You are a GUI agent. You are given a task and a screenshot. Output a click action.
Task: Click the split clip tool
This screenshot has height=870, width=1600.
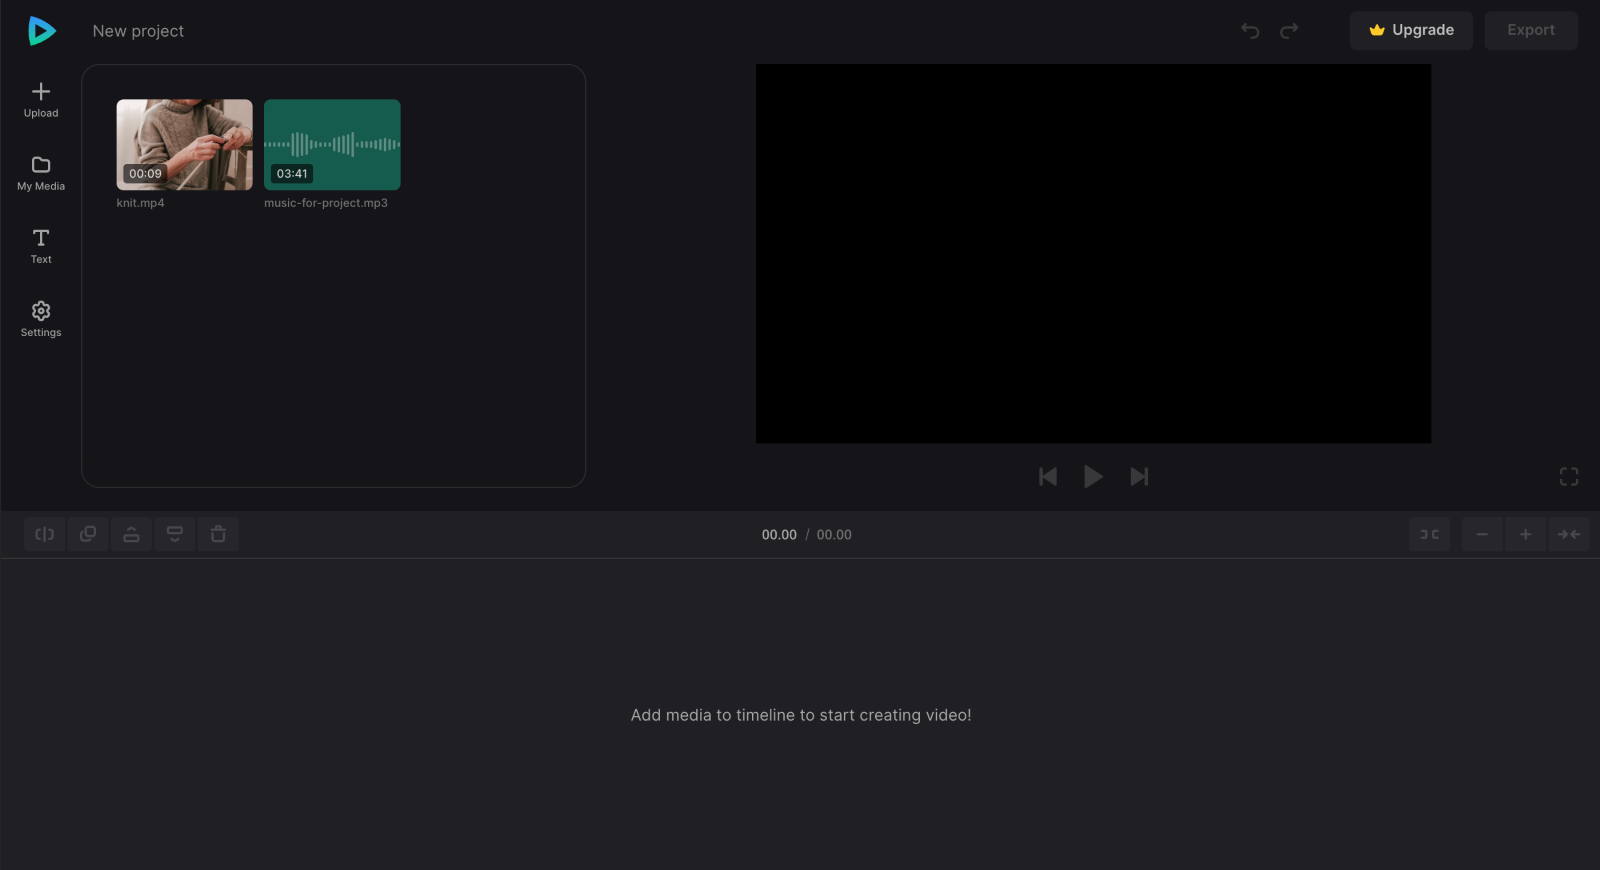click(x=45, y=534)
